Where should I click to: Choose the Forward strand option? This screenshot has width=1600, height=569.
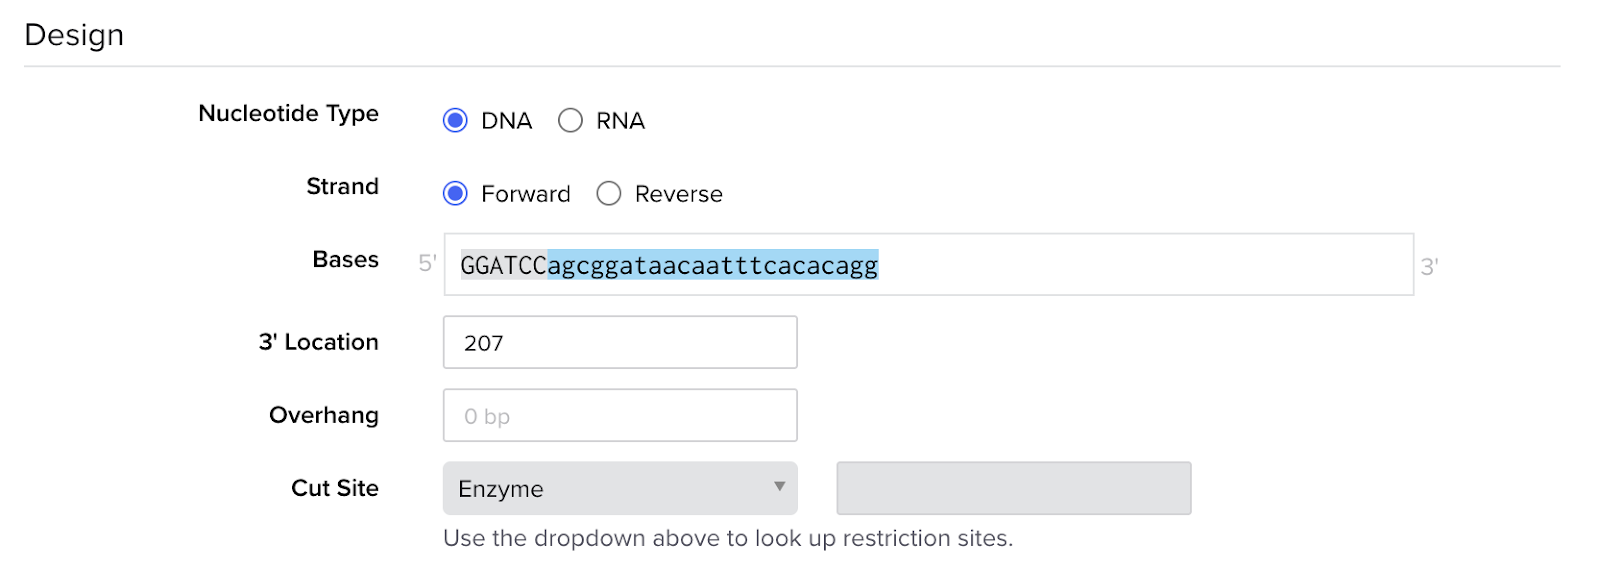[x=455, y=194]
